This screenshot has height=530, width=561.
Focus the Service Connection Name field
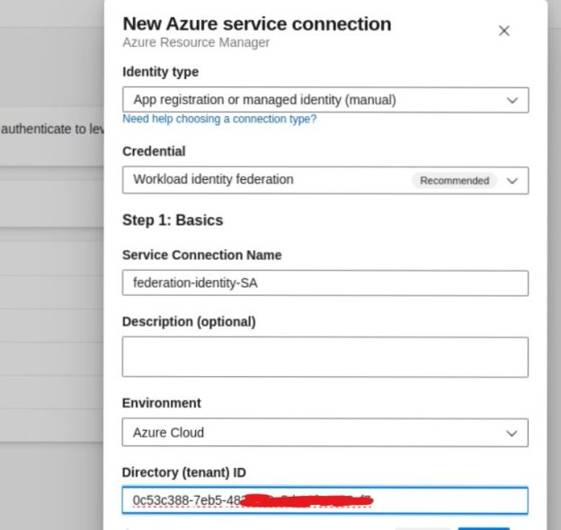point(325,283)
